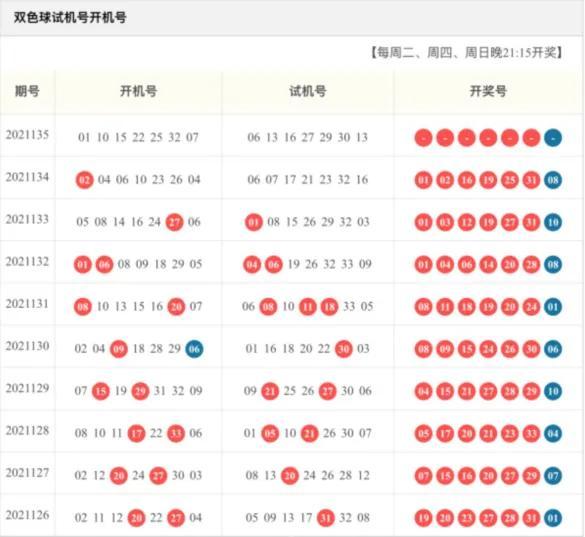Click issue number 2021127
Screen dimensions: 585x537
tap(27, 473)
